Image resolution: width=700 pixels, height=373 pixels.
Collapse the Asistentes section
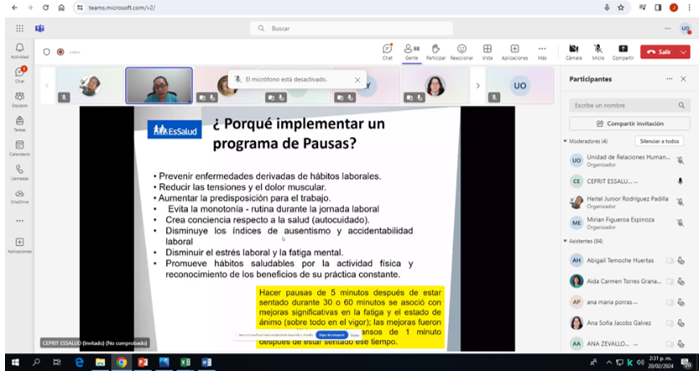pos(565,241)
